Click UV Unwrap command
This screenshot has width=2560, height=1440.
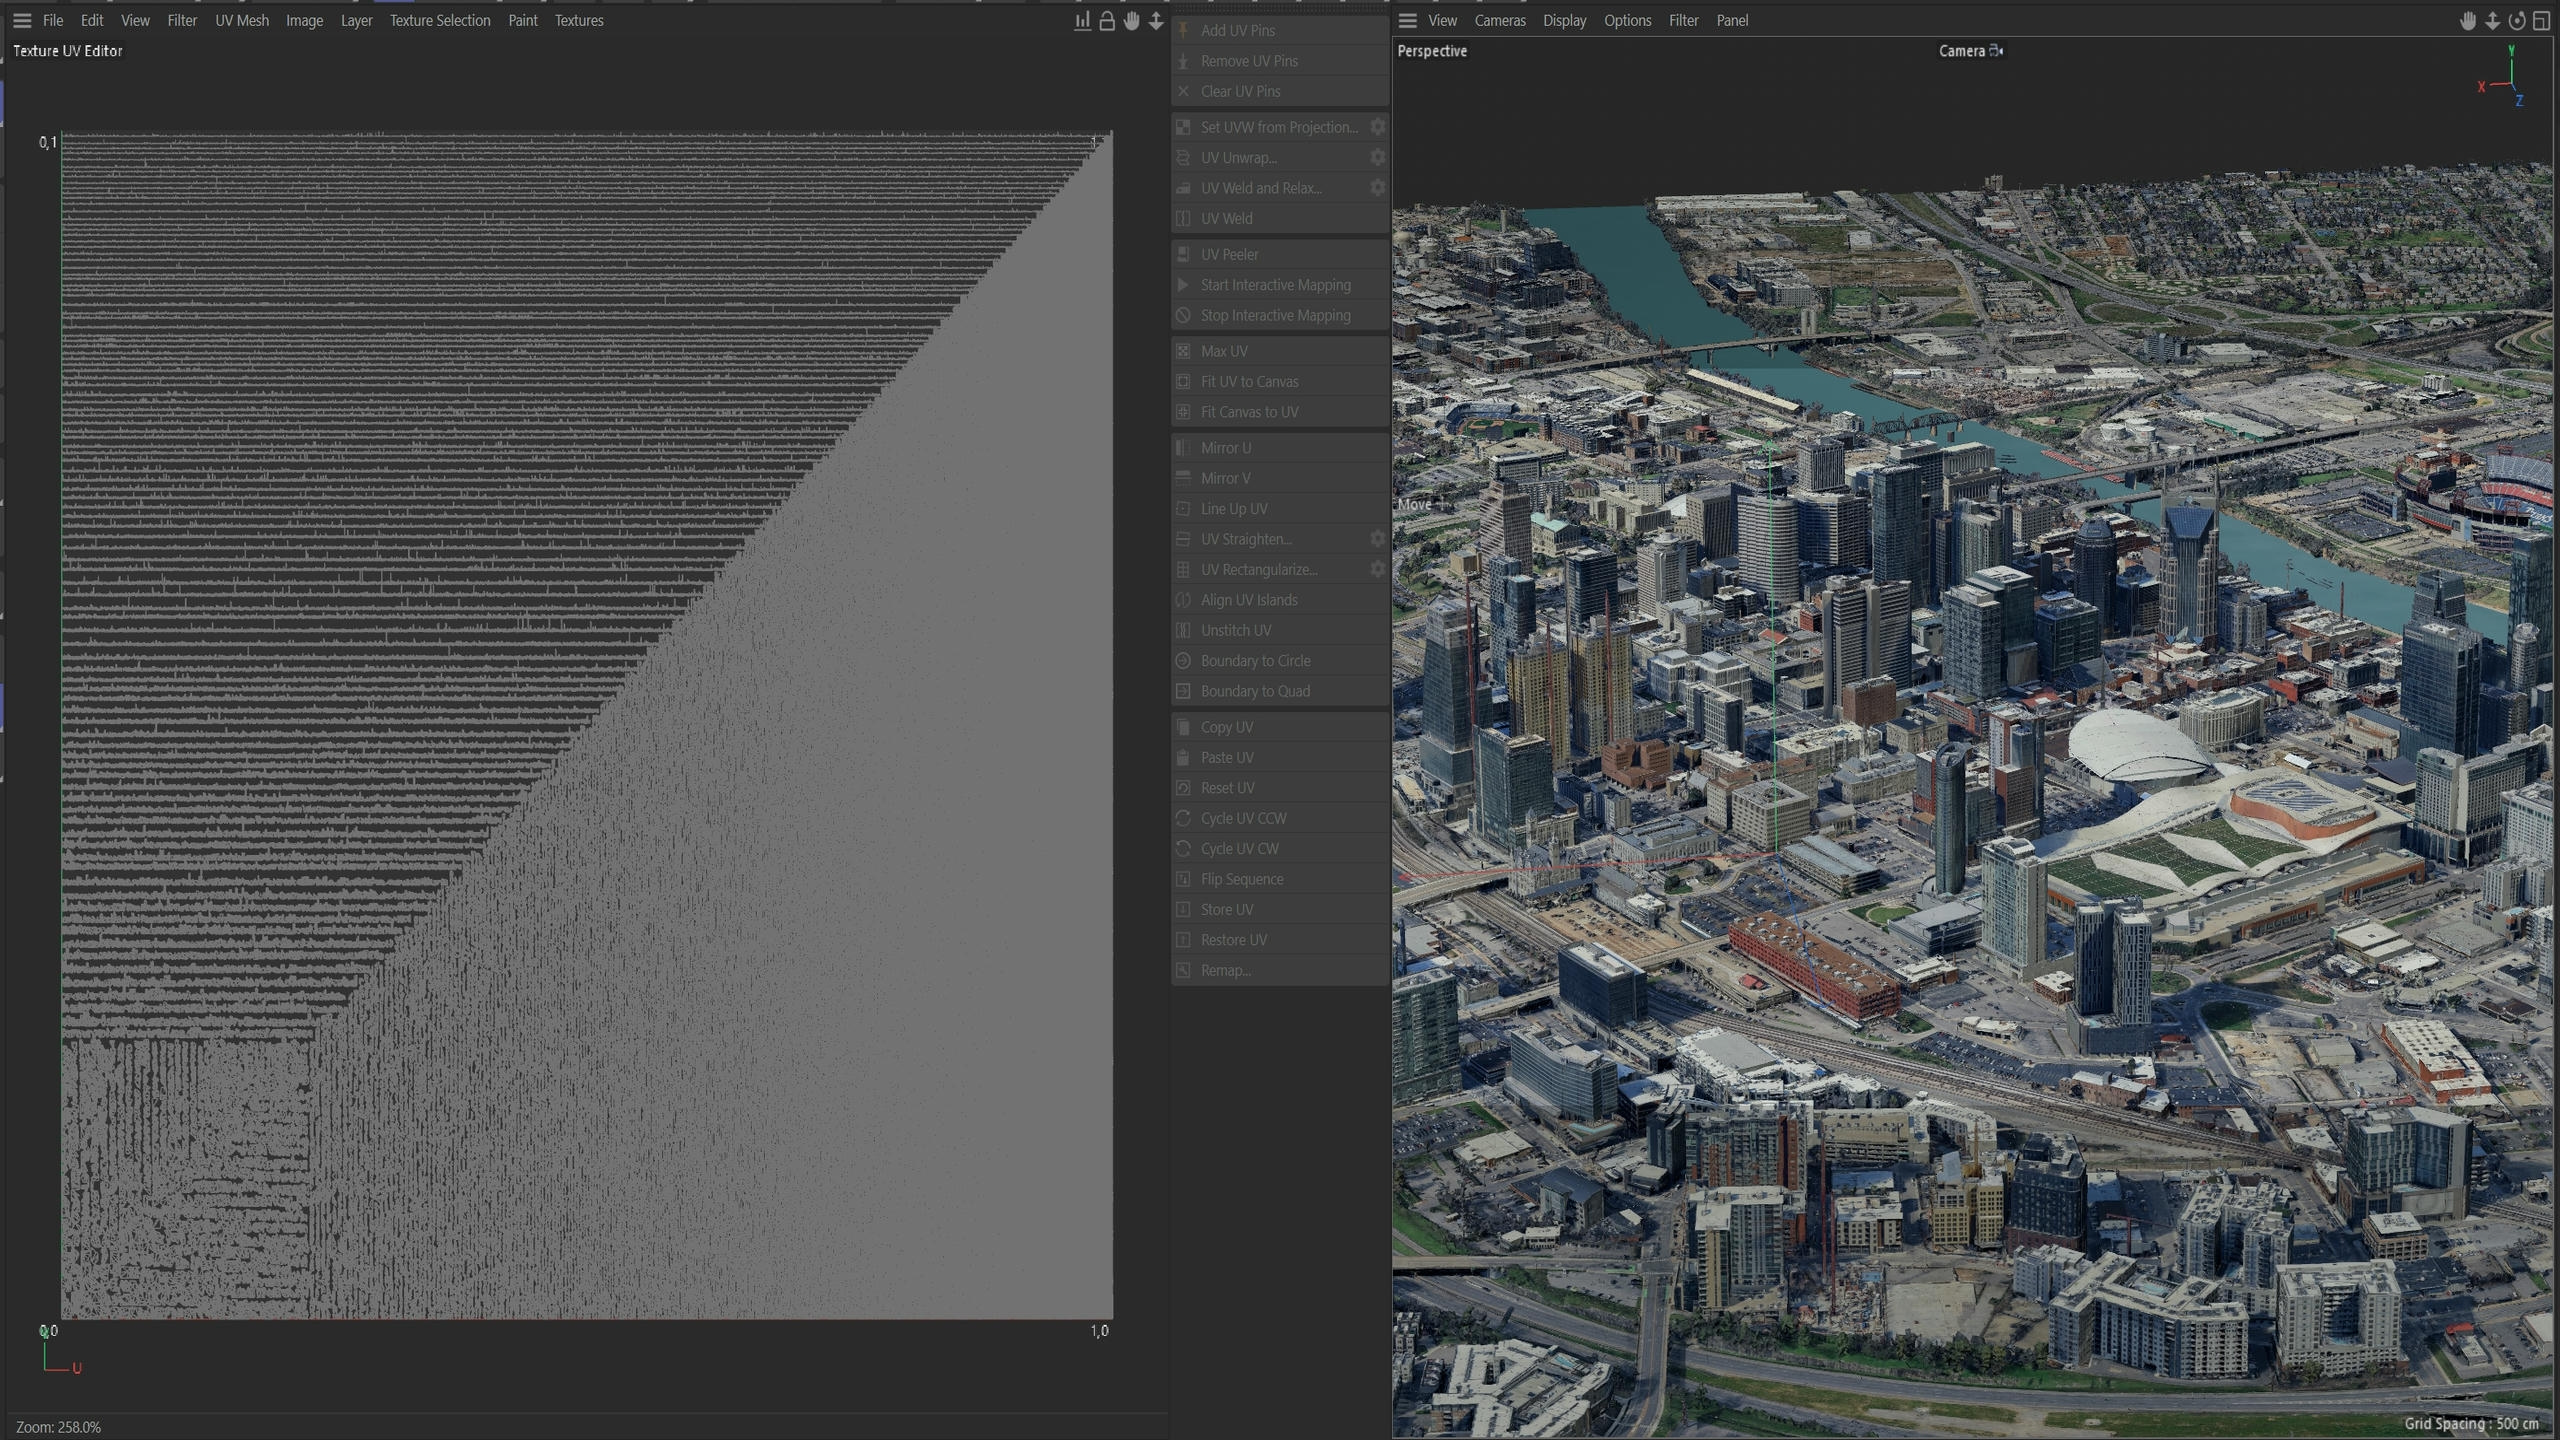tap(1269, 158)
